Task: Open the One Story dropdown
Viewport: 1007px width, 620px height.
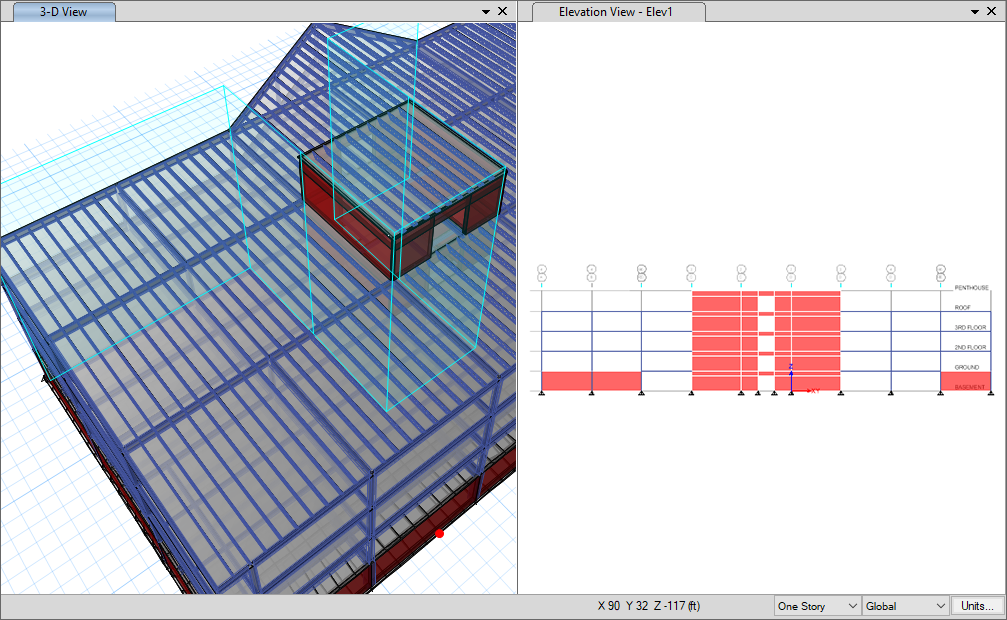Action: pyautogui.click(x=817, y=606)
